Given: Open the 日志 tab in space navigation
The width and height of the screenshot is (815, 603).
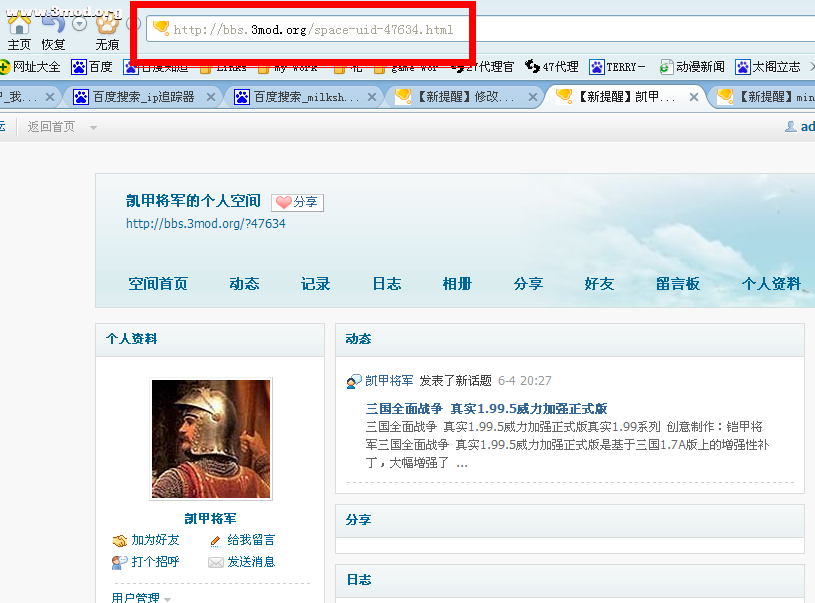Looking at the screenshot, I should (x=386, y=283).
